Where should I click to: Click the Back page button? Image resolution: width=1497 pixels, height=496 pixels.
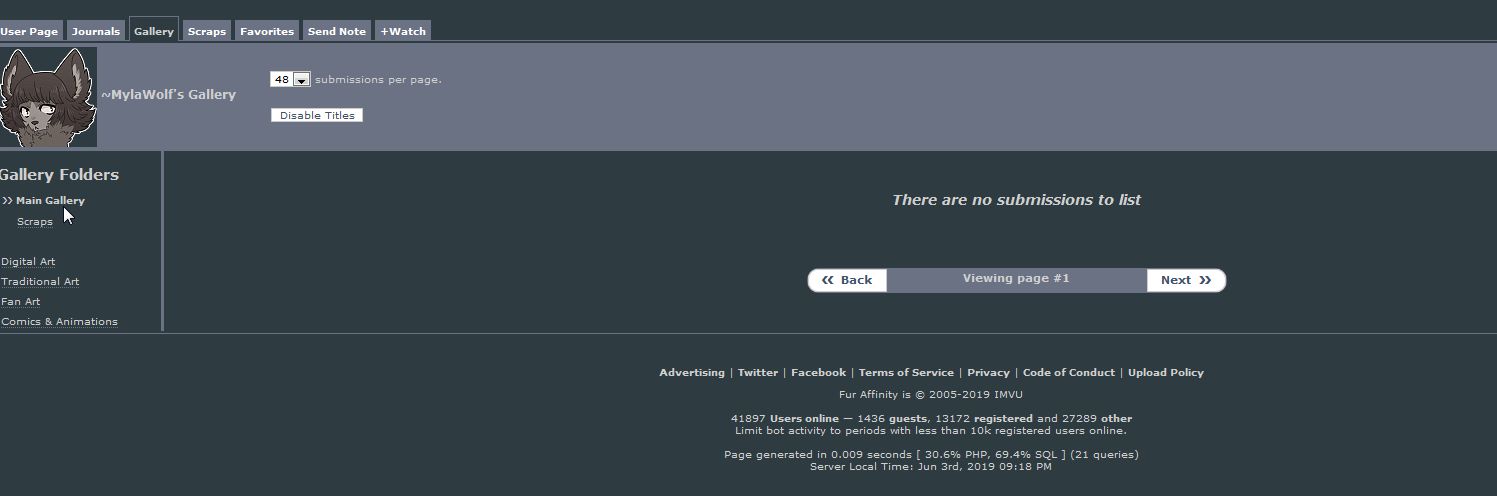coord(847,280)
